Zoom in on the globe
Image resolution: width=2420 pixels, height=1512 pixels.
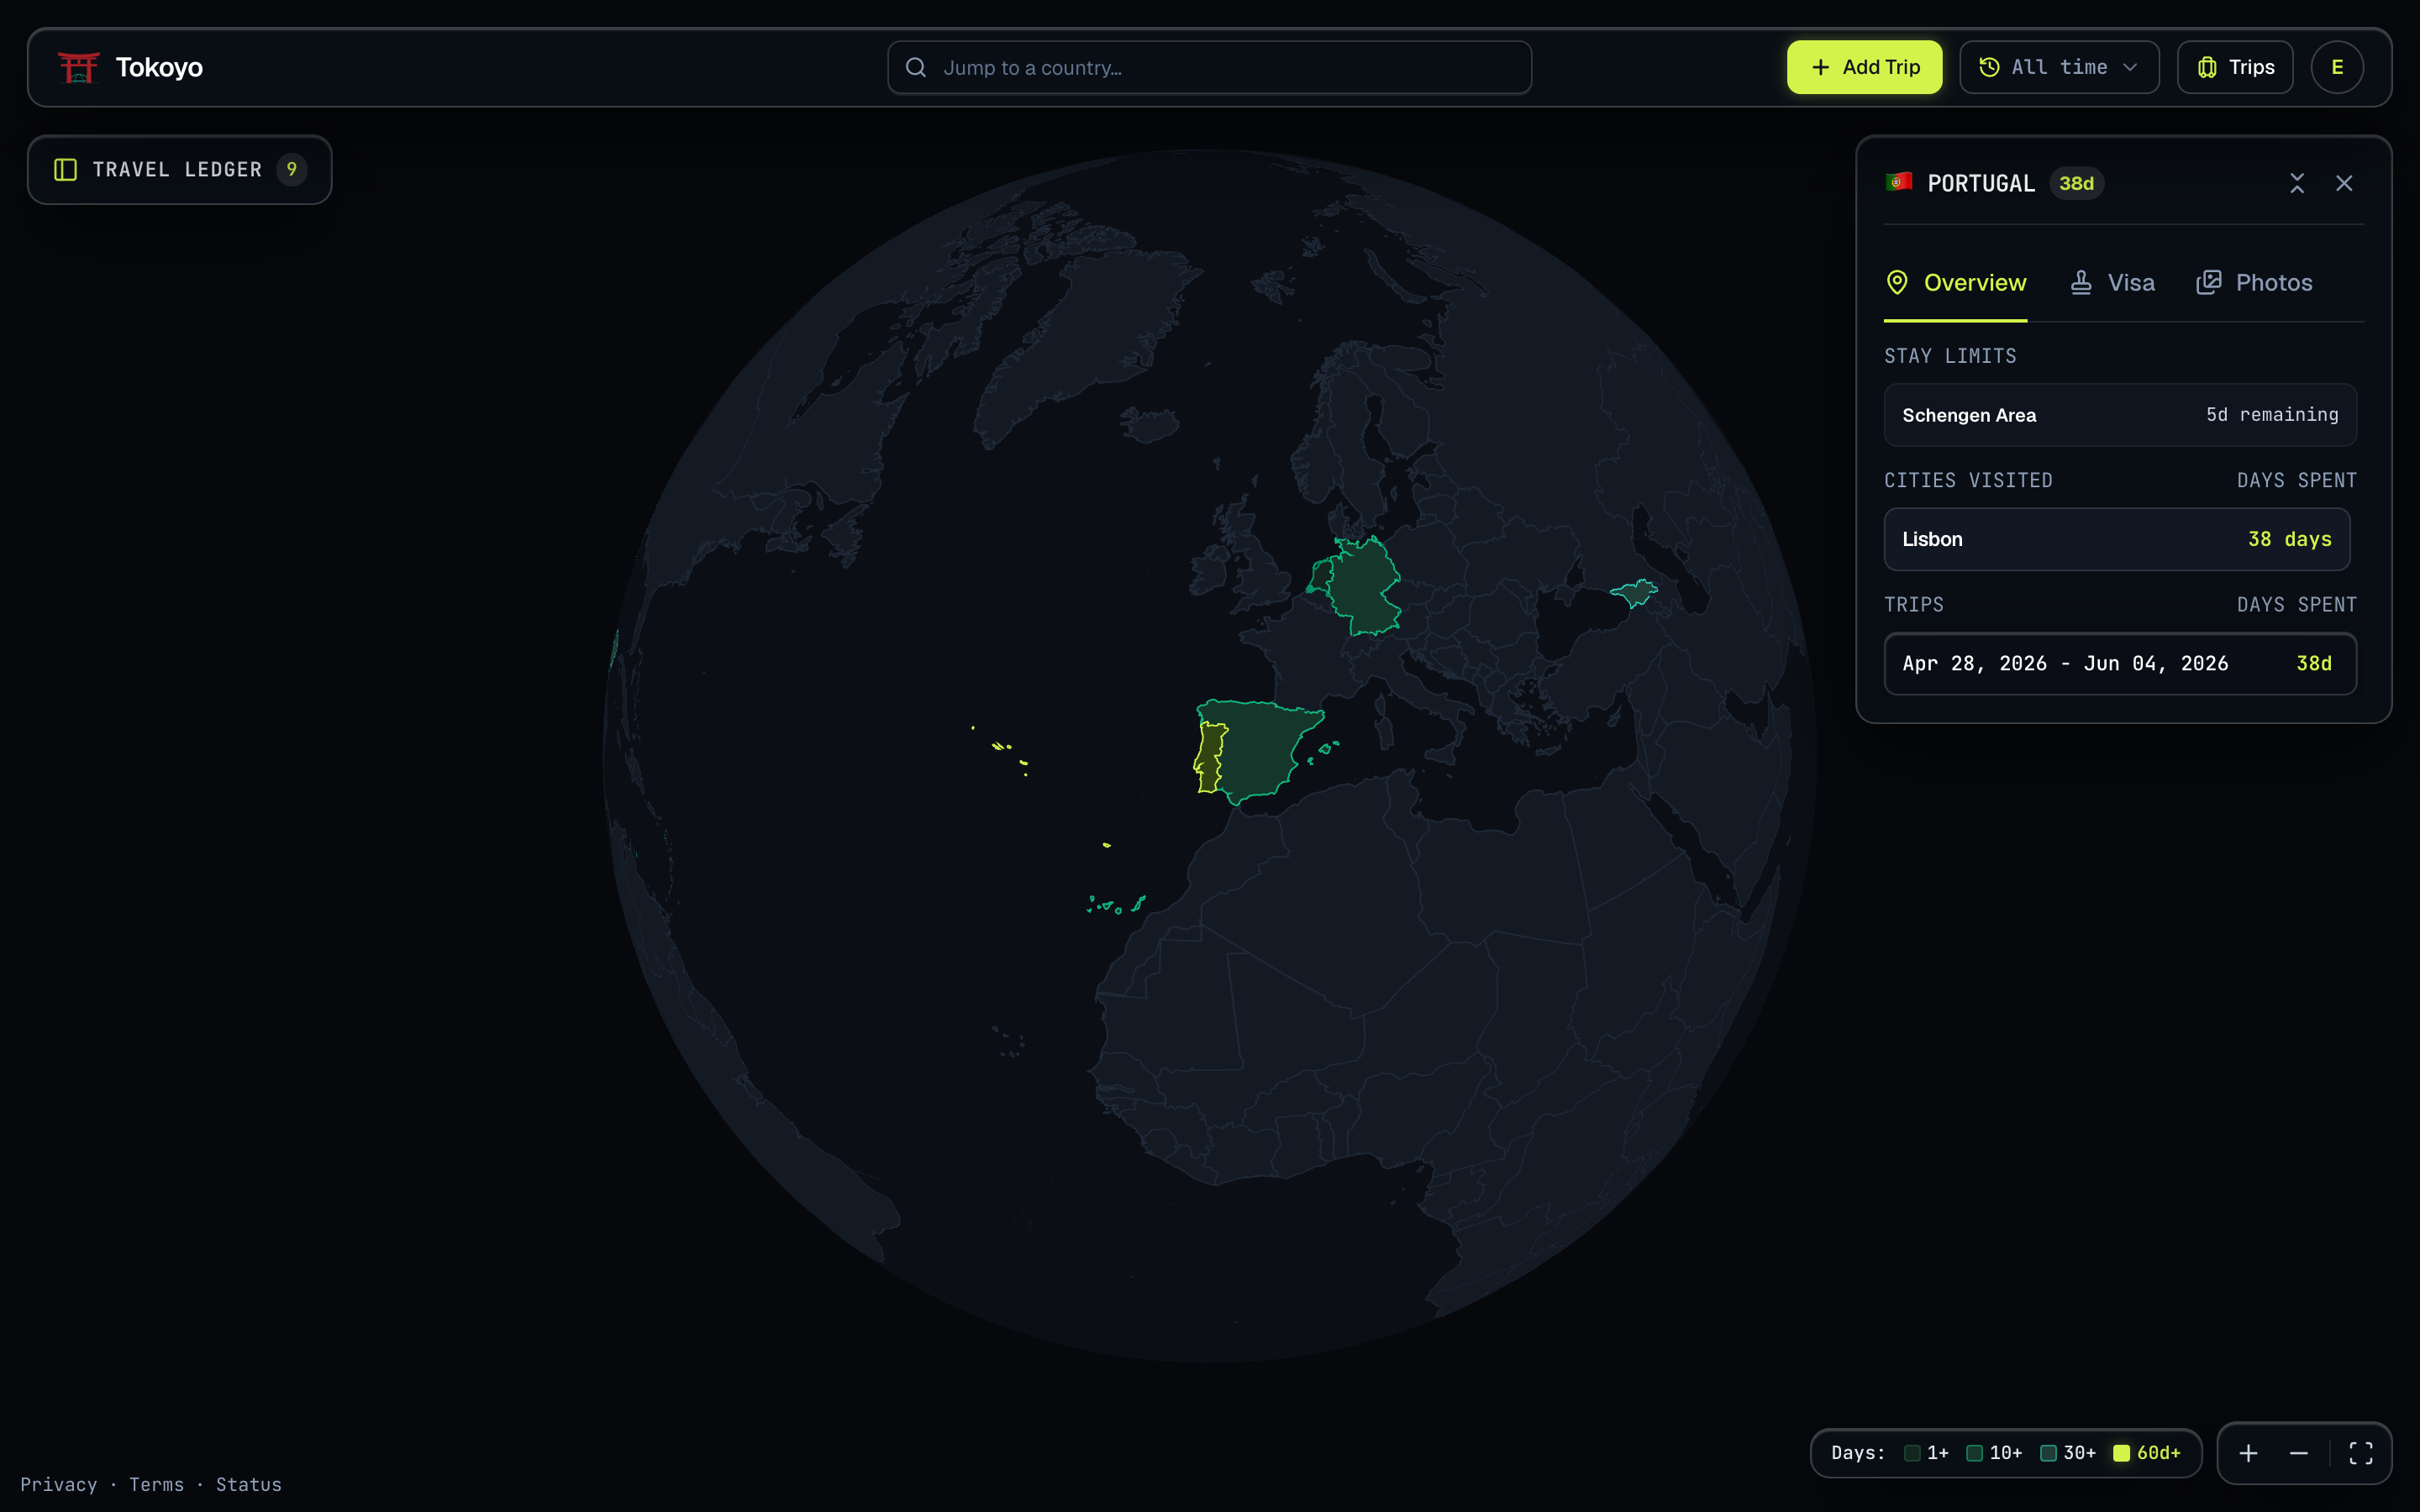pyautogui.click(x=2248, y=1453)
